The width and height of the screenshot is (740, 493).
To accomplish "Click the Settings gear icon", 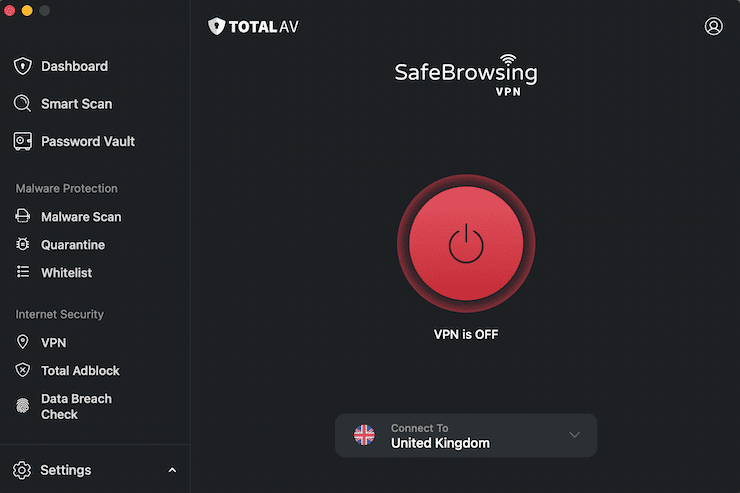I will (23, 470).
